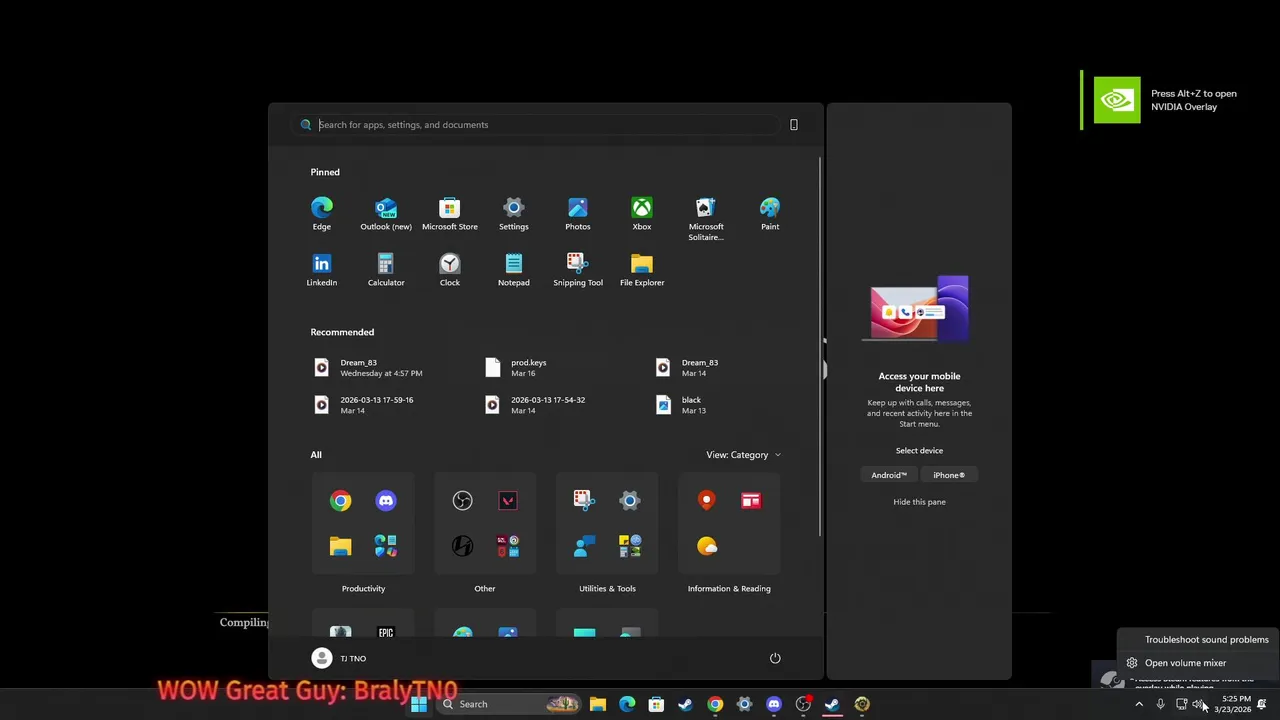This screenshot has height=720, width=1280.
Task: Choose Android as mobile device
Action: pyautogui.click(x=889, y=475)
